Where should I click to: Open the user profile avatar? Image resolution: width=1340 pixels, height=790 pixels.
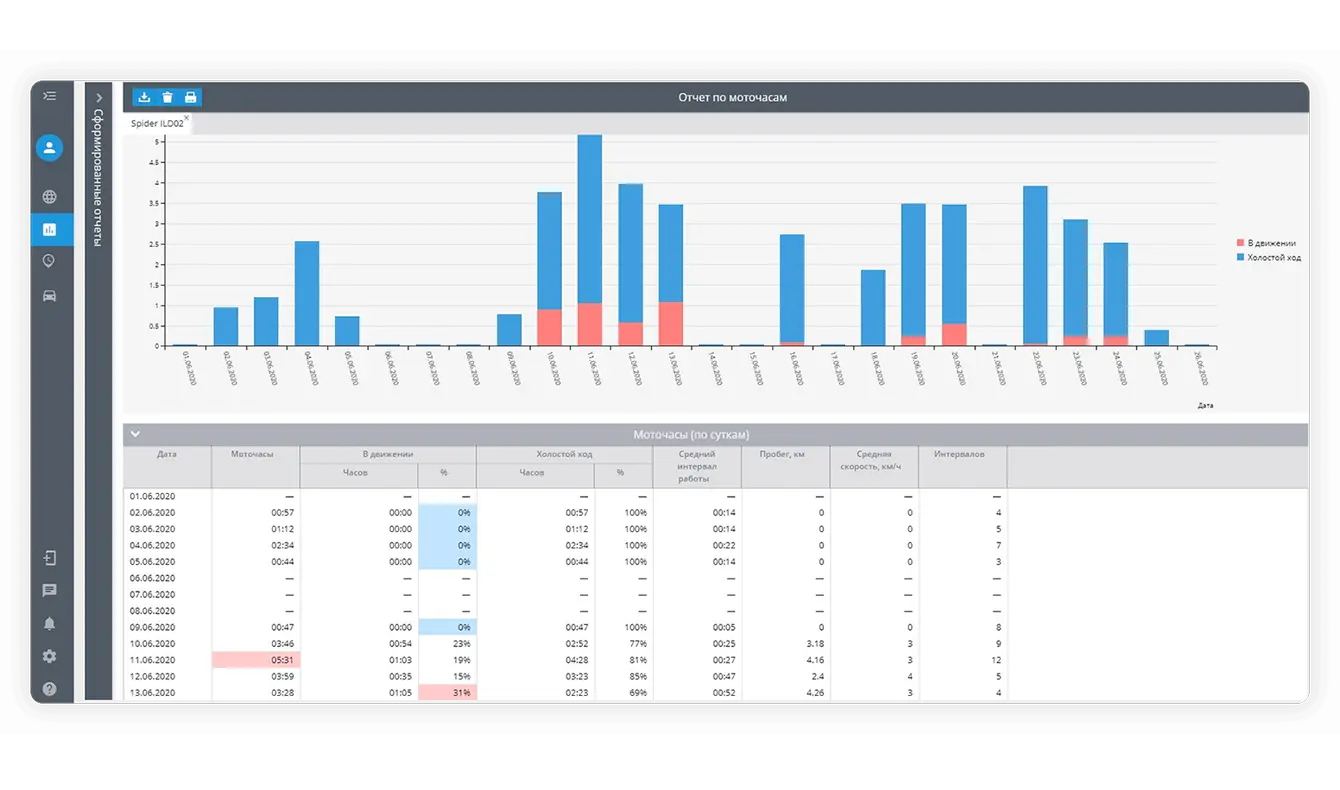tap(49, 148)
